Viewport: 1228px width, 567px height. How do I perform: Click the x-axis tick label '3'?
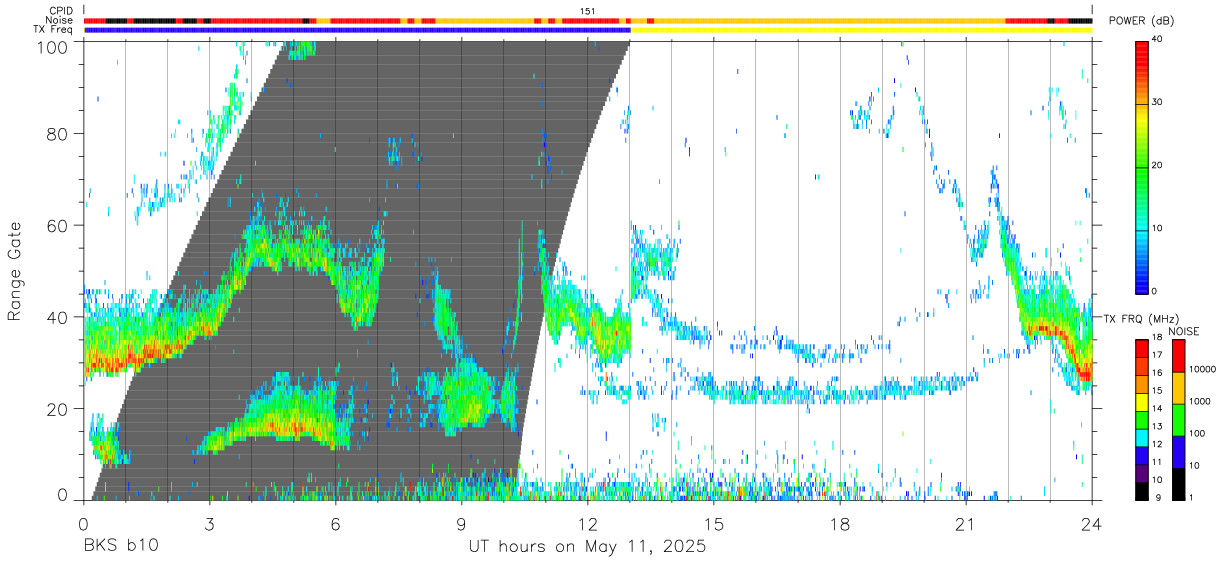(x=209, y=523)
